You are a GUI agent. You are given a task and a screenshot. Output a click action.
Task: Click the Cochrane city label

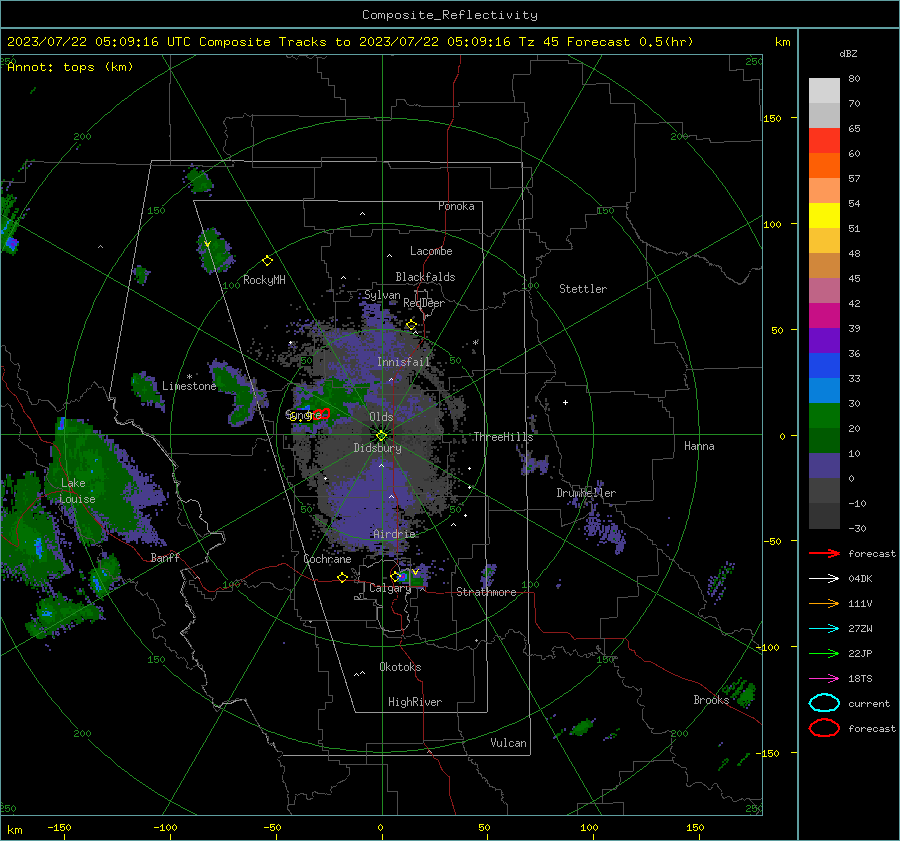327,559
